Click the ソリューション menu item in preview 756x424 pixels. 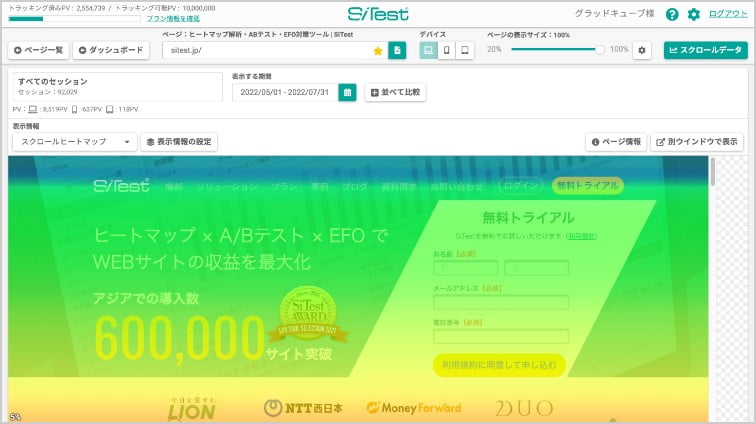tap(227, 187)
